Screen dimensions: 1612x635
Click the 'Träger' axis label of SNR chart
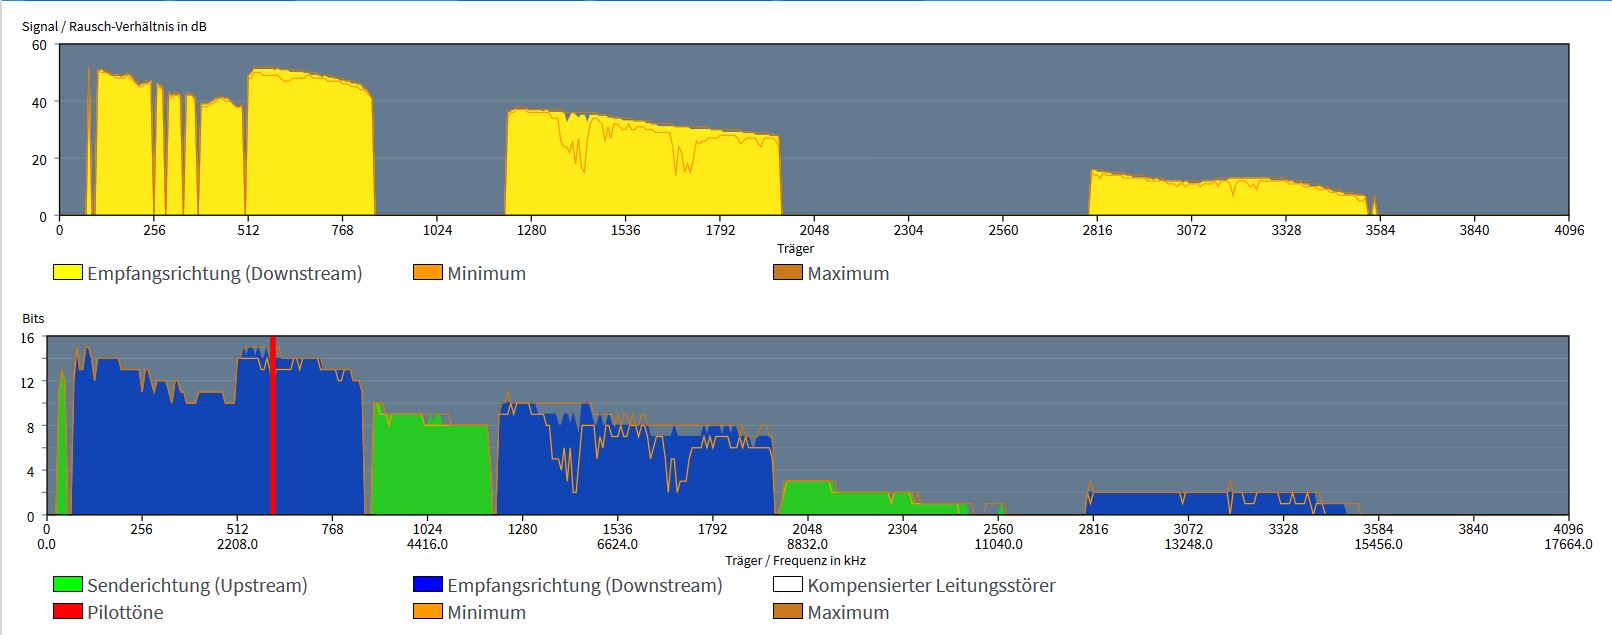[x=796, y=249]
